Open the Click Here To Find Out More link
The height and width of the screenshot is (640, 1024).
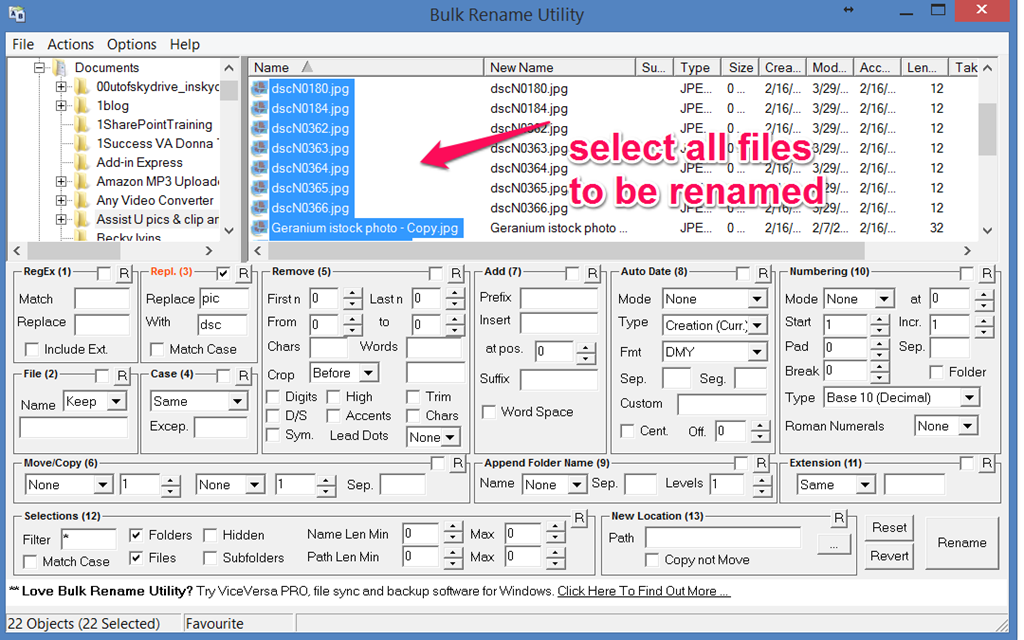pos(643,591)
